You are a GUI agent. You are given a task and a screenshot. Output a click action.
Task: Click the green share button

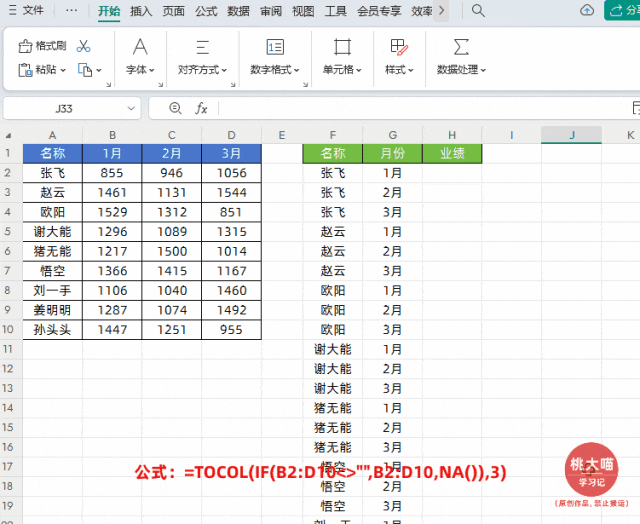click(x=622, y=11)
